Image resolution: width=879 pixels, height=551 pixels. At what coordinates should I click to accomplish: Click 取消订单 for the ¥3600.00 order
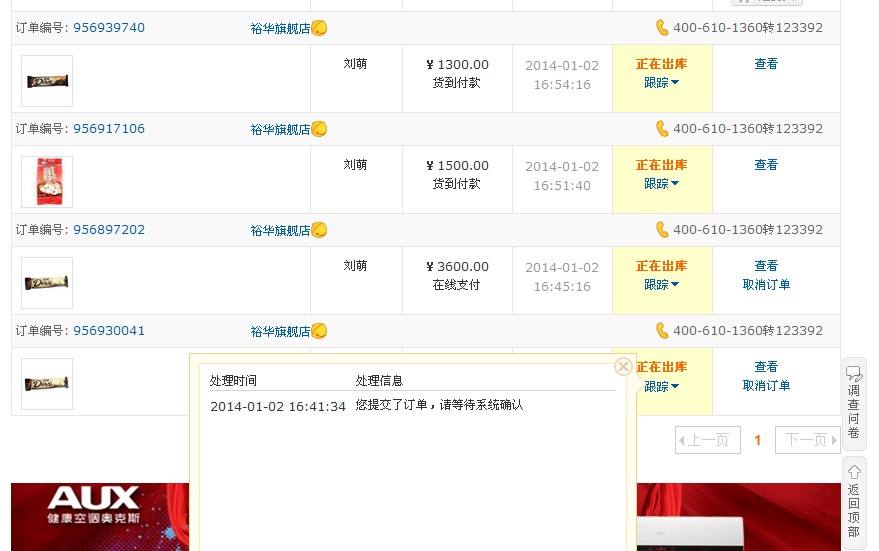coord(766,284)
